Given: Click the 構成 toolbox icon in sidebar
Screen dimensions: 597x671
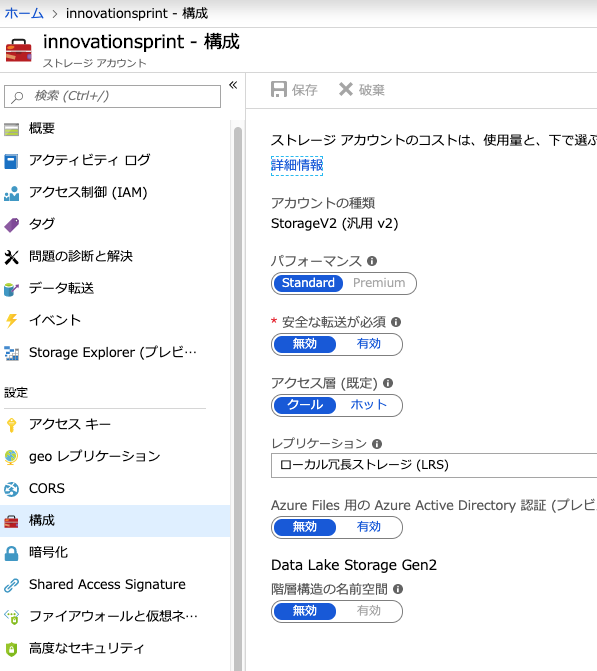Looking at the screenshot, I should pyautogui.click(x=12, y=521).
